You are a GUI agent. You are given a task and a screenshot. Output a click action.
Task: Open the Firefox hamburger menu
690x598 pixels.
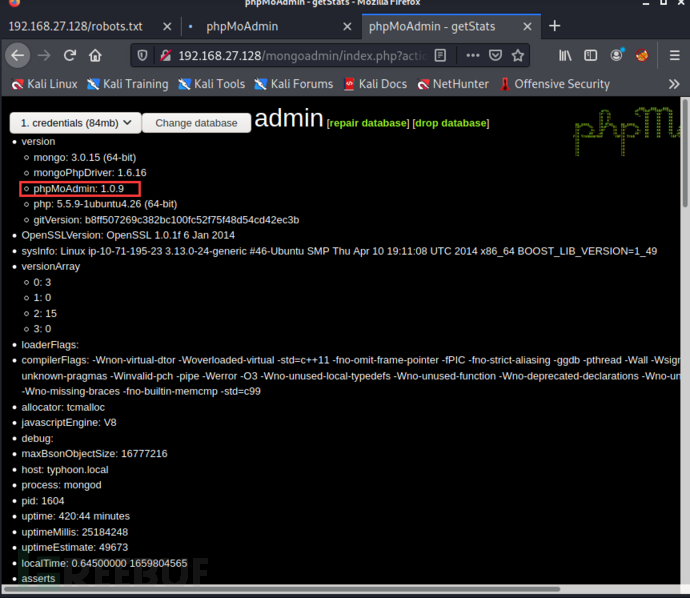675,55
